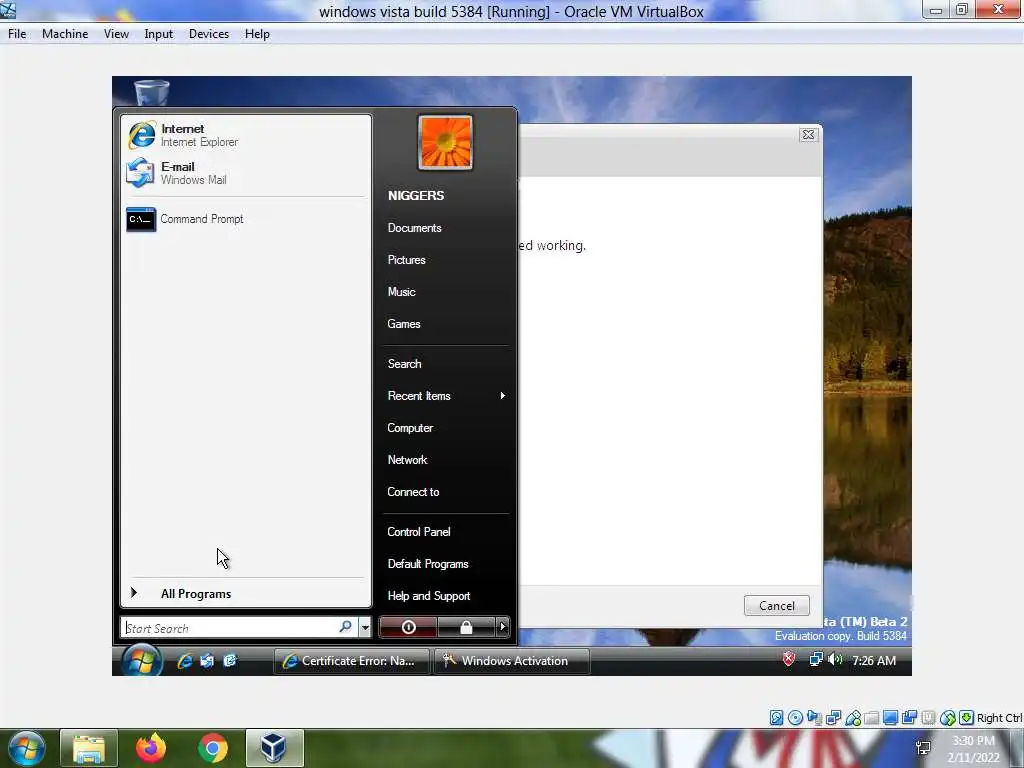Click the VirtualBox USB devices status icon
Viewport: 1024px width, 768px height.
coord(853,718)
